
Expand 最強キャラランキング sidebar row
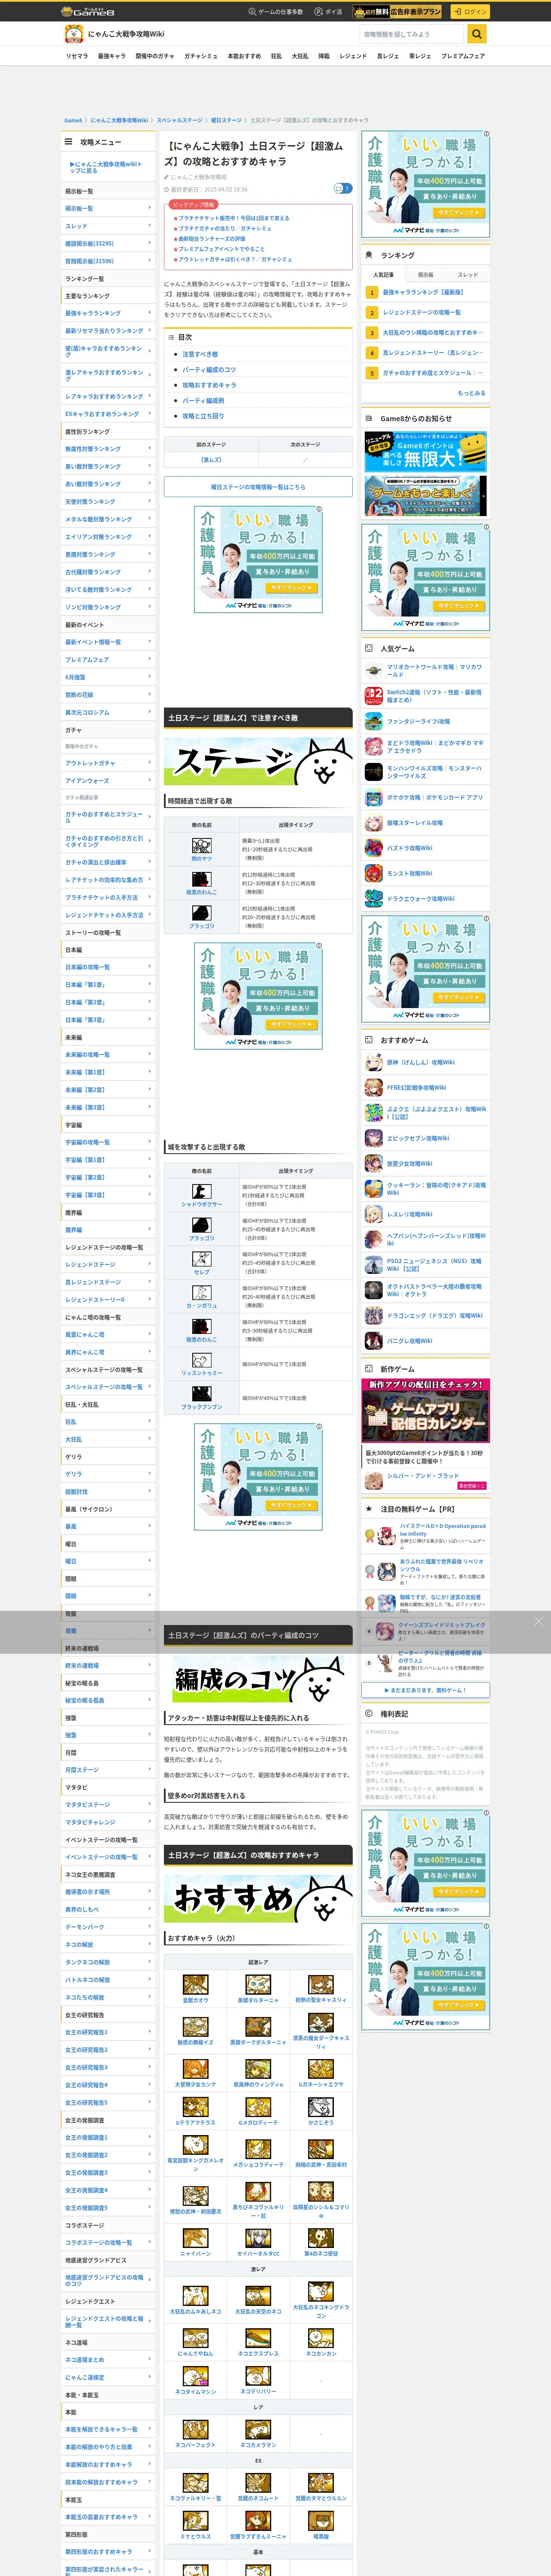(108, 313)
